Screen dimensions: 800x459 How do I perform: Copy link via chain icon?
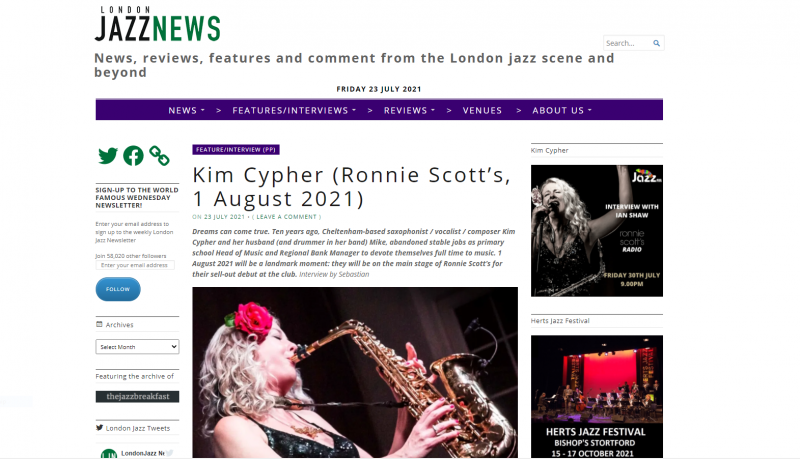coord(159,156)
